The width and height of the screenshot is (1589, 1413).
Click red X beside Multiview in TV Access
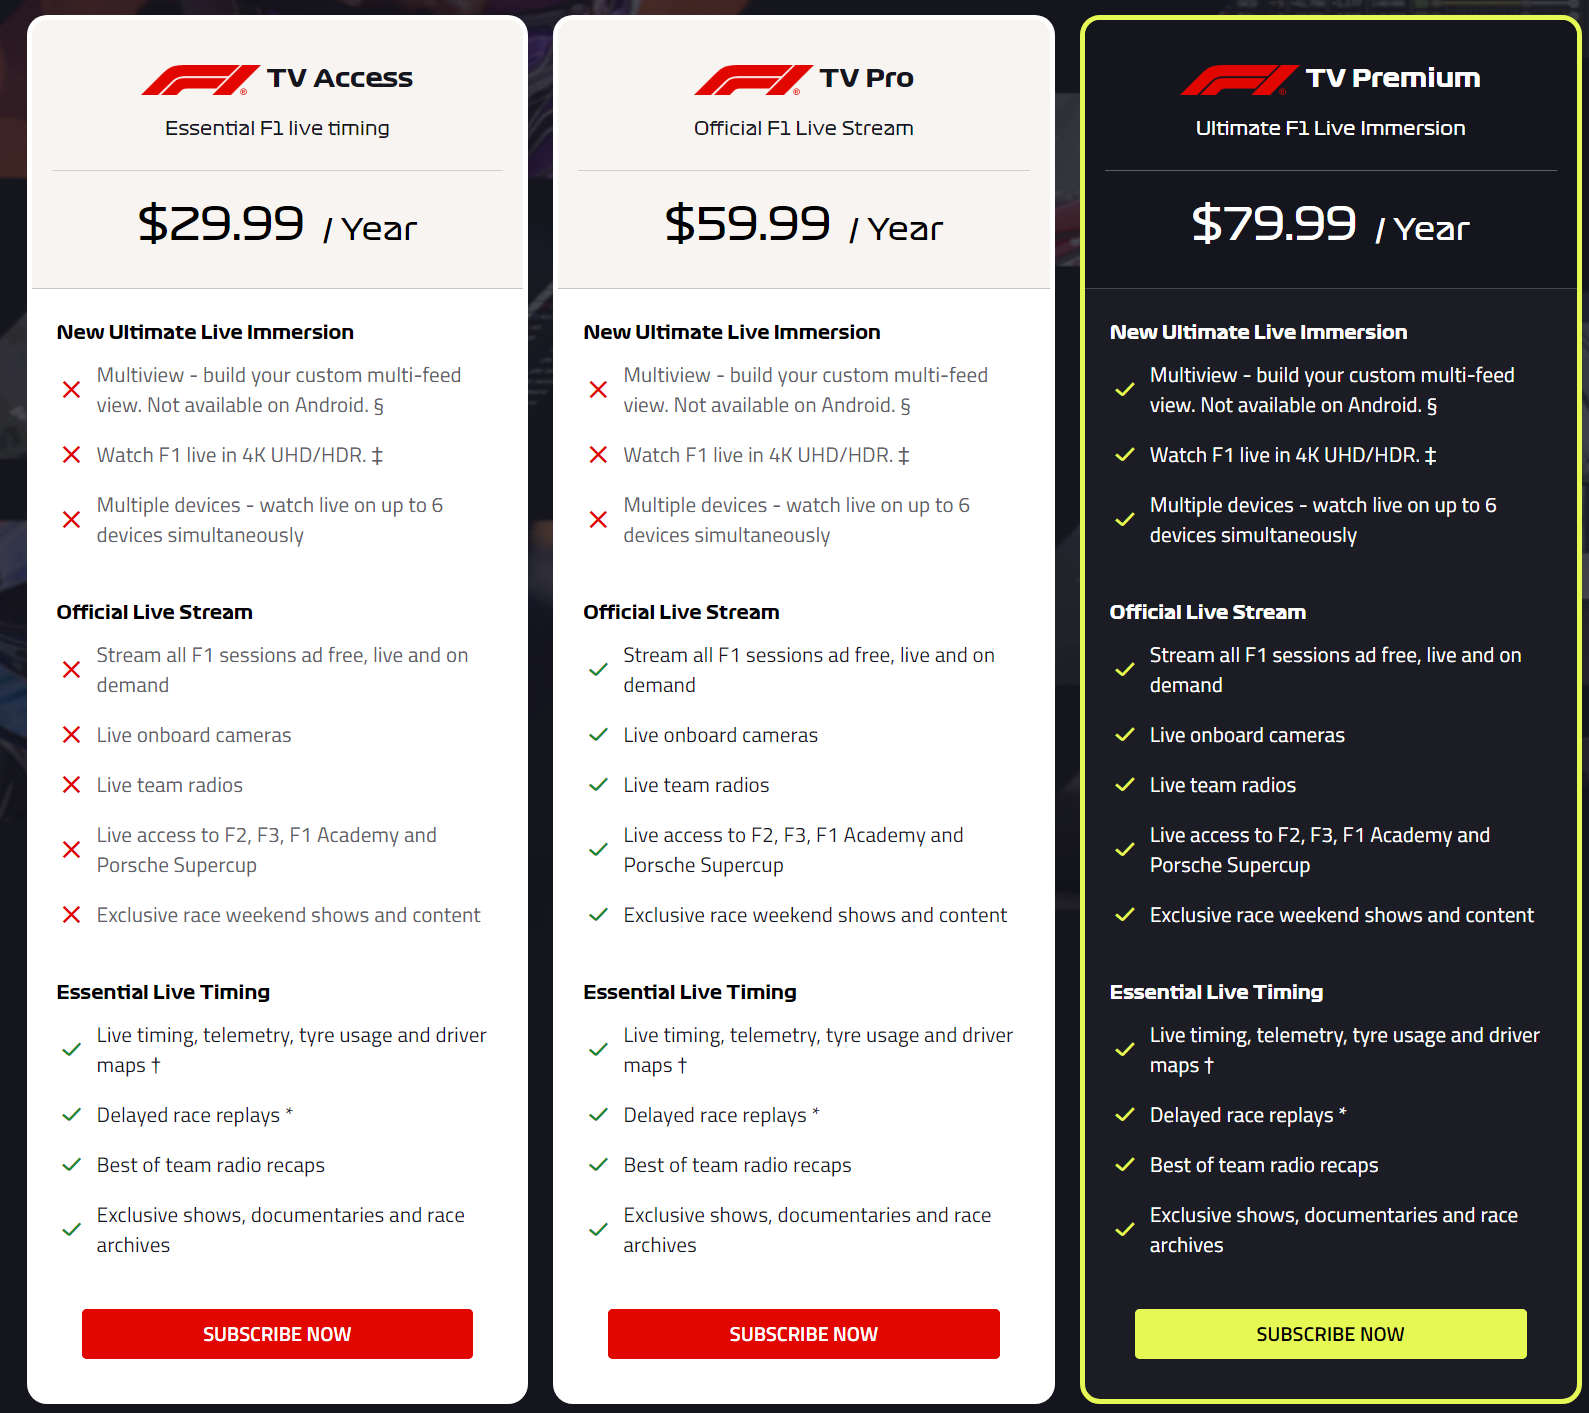click(71, 390)
